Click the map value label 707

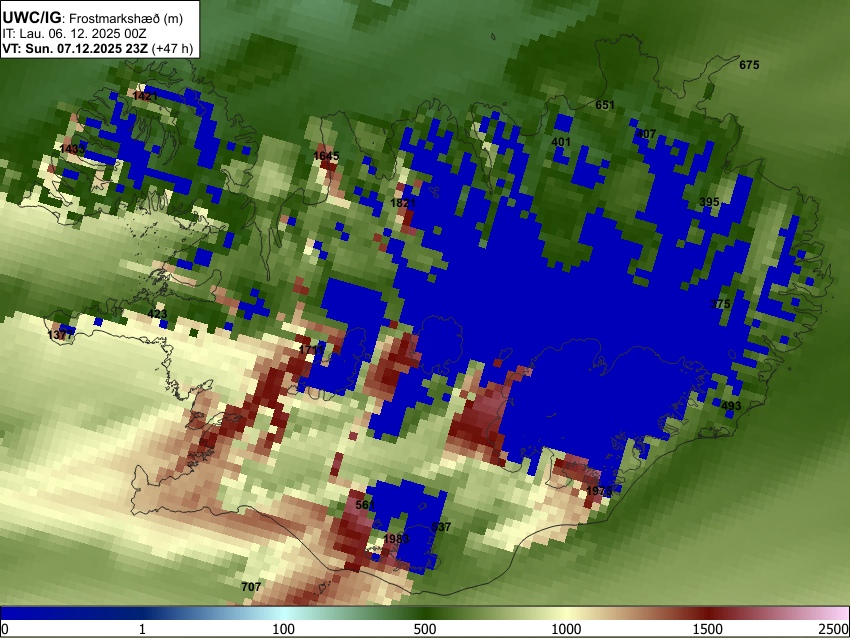(251, 587)
